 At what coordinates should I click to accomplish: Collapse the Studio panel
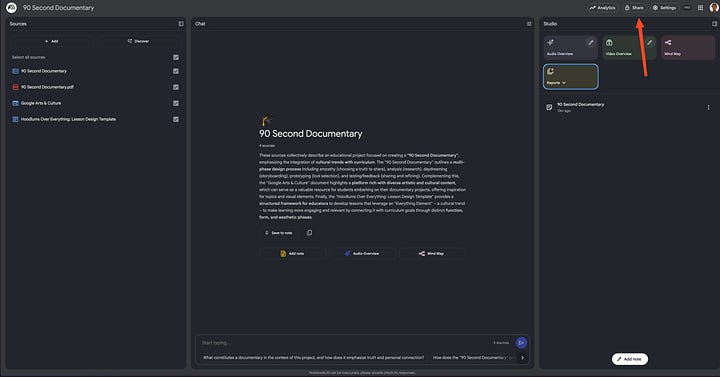pyautogui.click(x=714, y=24)
